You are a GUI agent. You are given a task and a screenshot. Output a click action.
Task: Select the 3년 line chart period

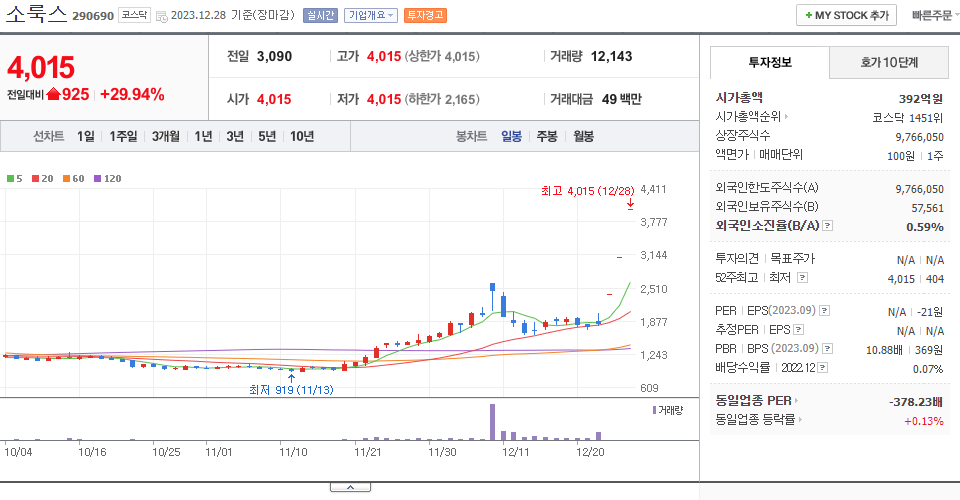235,136
